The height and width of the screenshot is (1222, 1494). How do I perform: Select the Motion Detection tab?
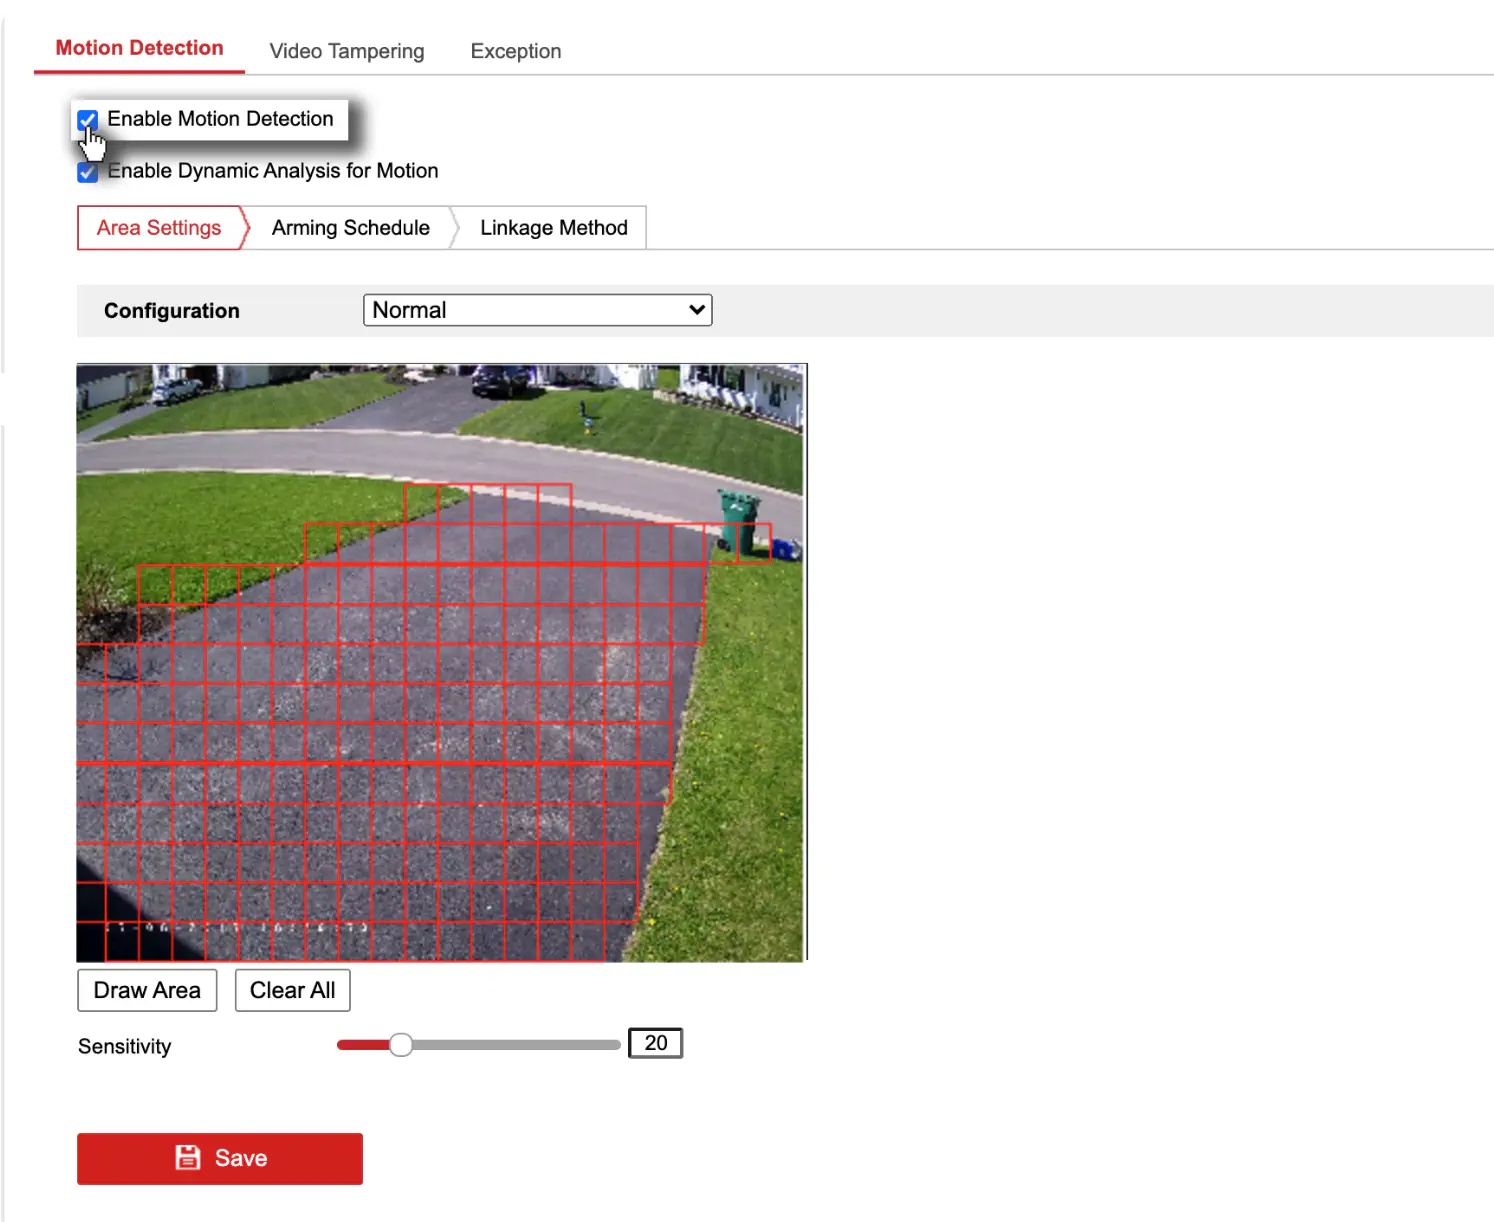point(139,48)
